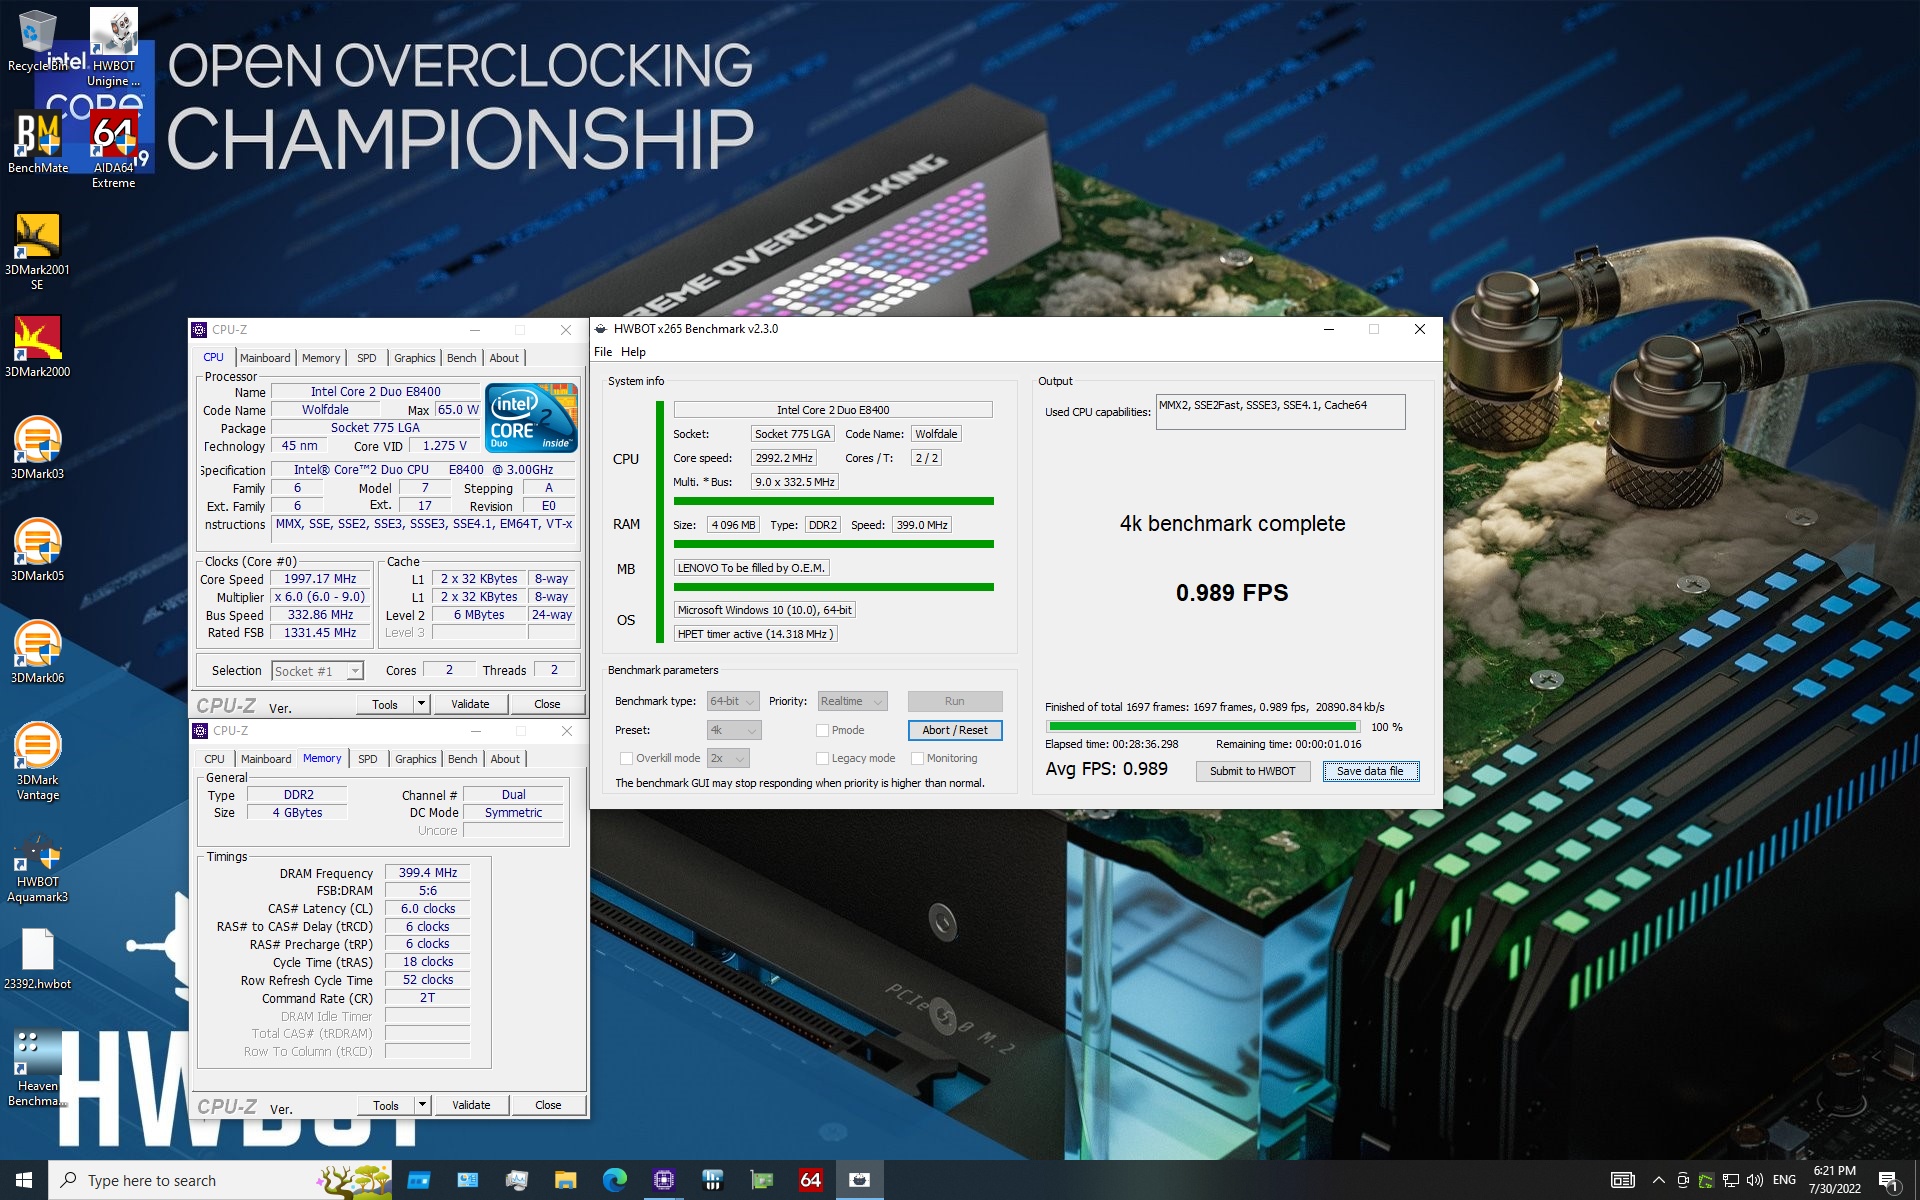Switch to CPU-Z purple taskbar icon
1920x1200 pixels.
[663, 1180]
